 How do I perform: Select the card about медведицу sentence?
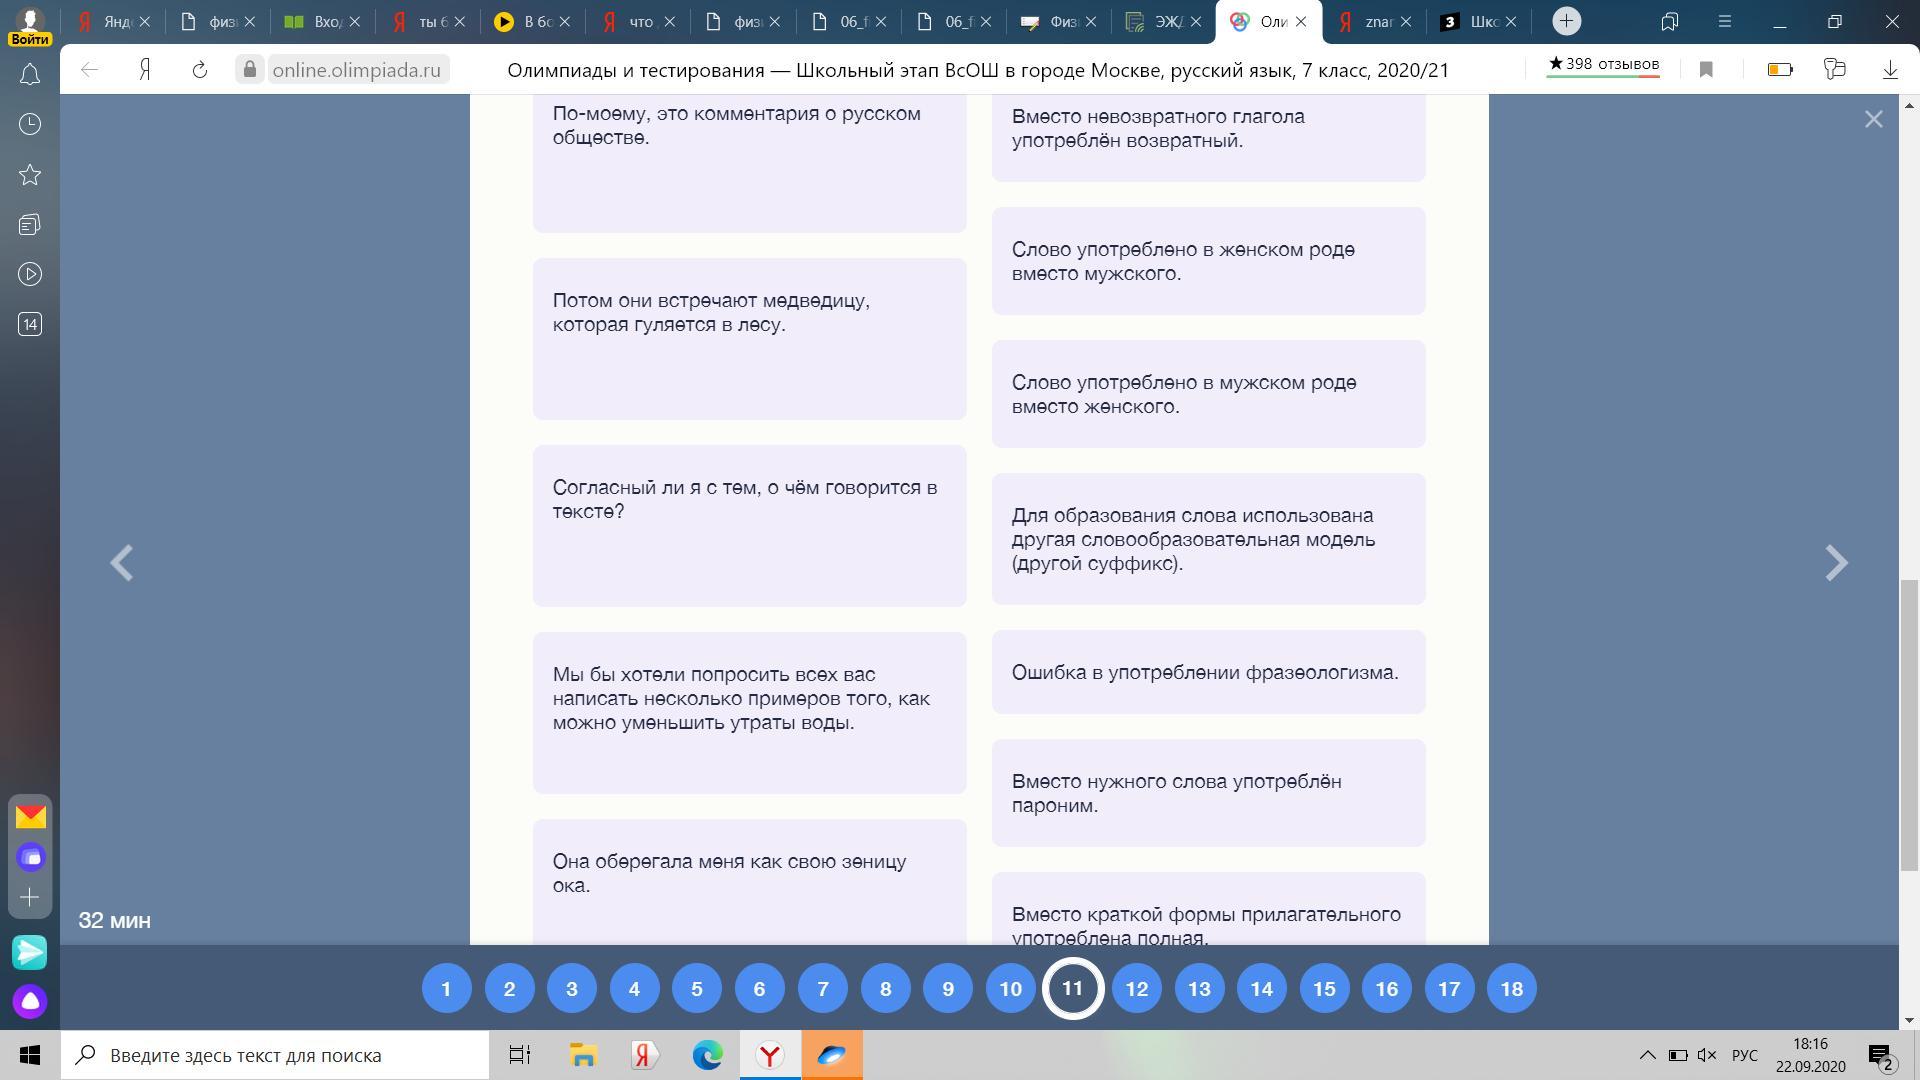tap(749, 338)
